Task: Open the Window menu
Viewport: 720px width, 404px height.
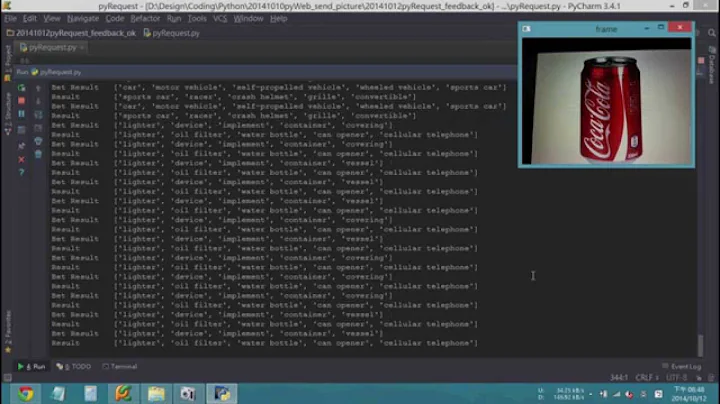Action: (248, 18)
